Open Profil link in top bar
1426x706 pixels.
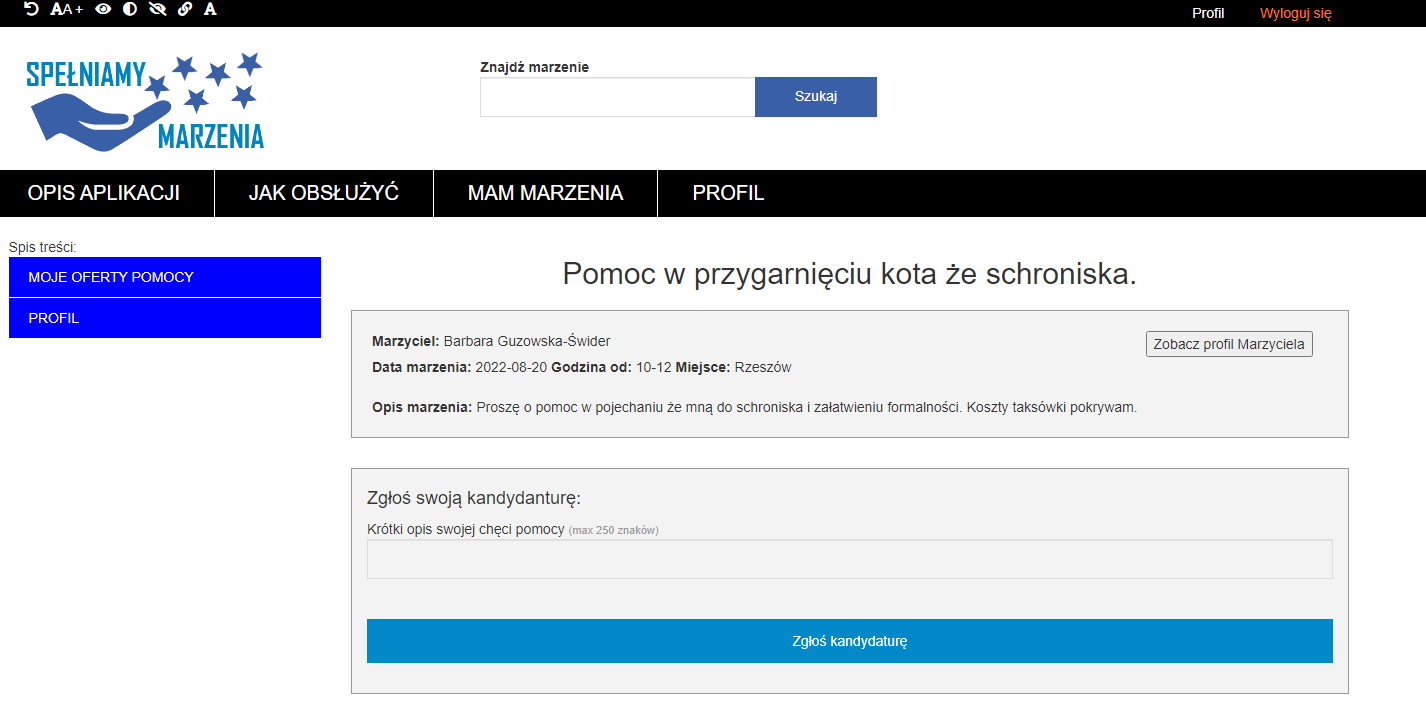tap(1208, 13)
